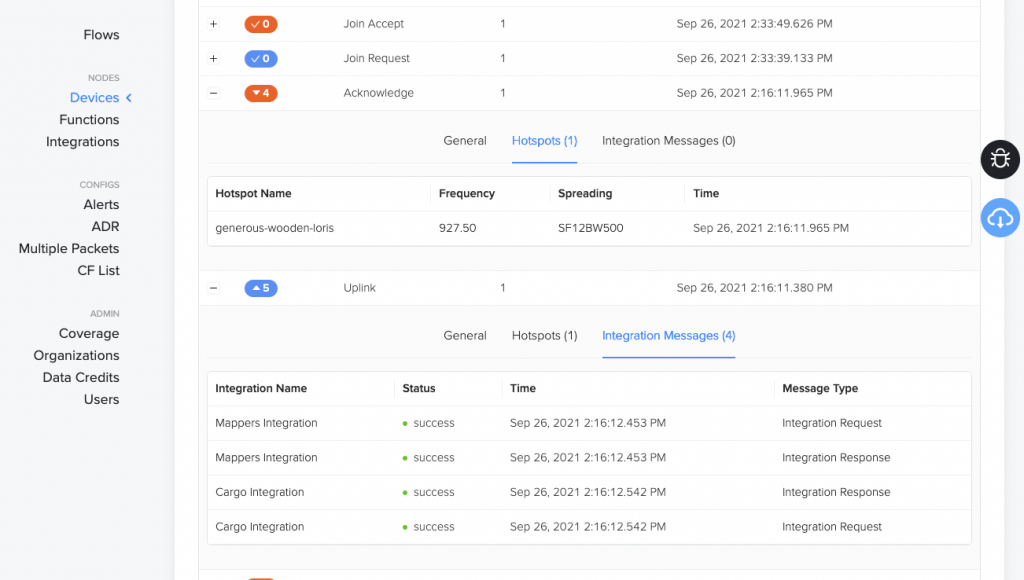Open ADR config page
Viewport: 1024px width, 580px height.
[x=105, y=227]
